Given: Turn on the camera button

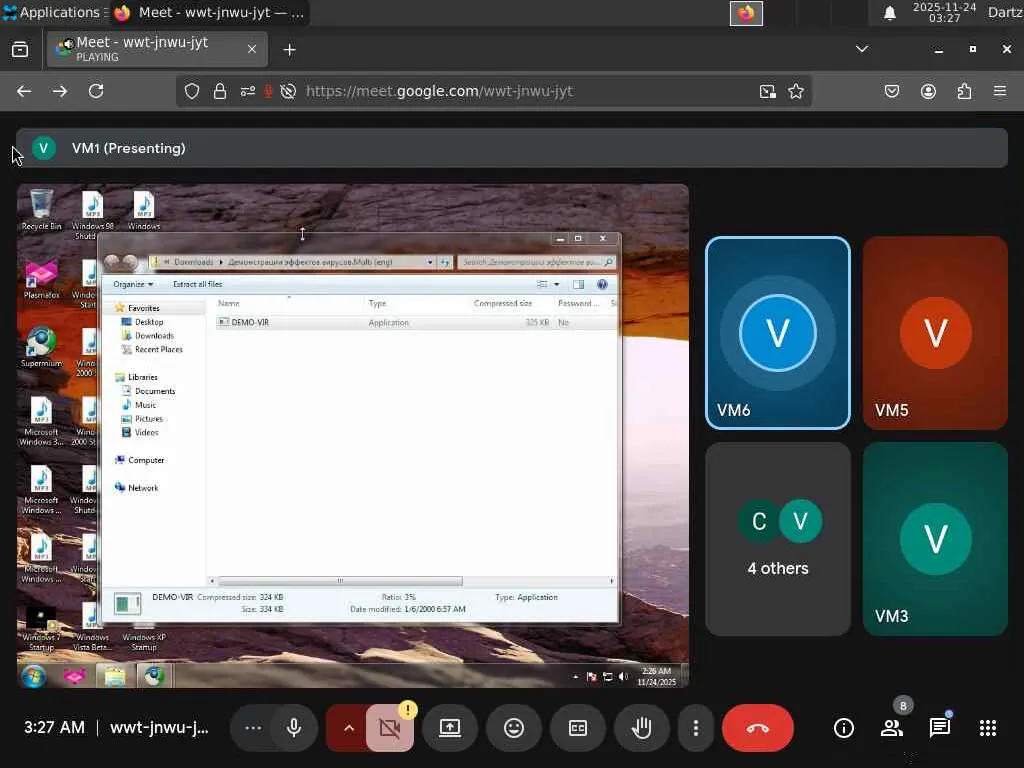Looking at the screenshot, I should tap(390, 728).
